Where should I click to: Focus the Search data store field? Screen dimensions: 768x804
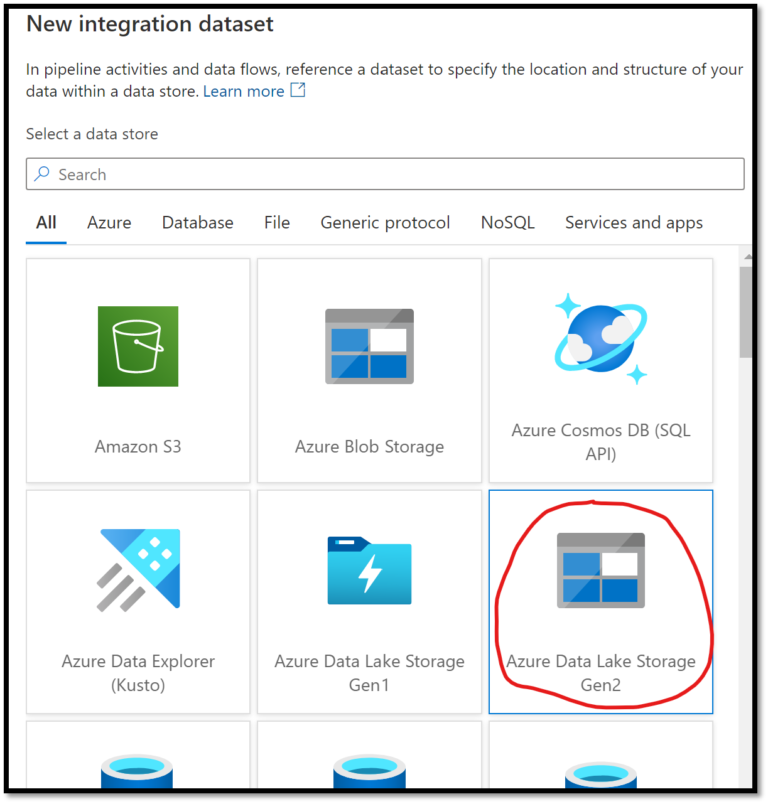385,174
